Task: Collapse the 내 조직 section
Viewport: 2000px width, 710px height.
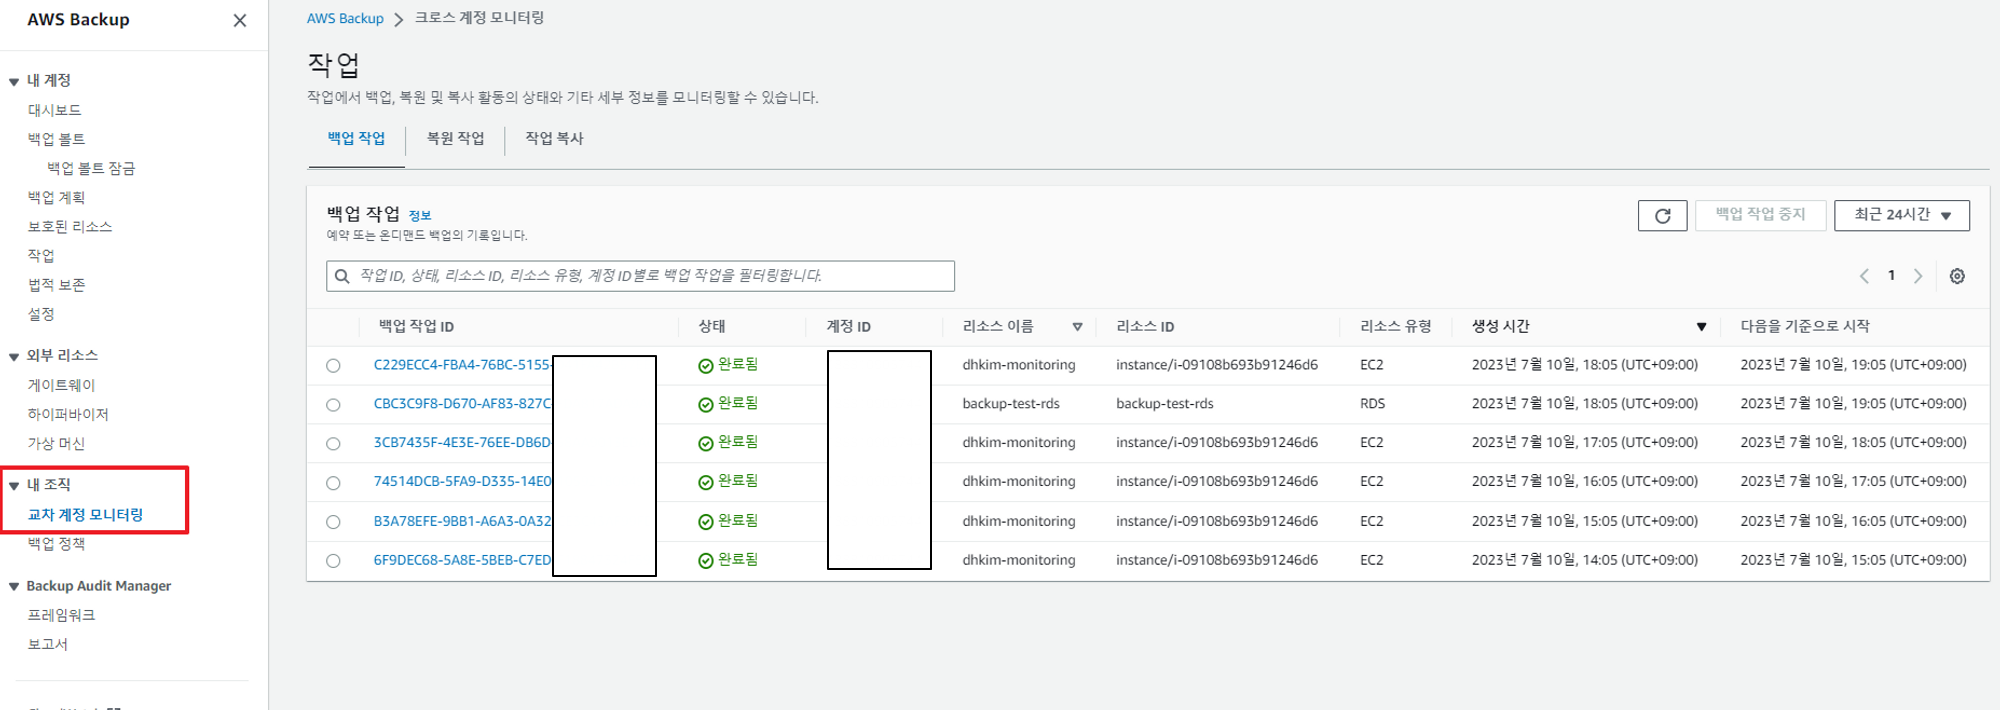Action: [x=14, y=486]
